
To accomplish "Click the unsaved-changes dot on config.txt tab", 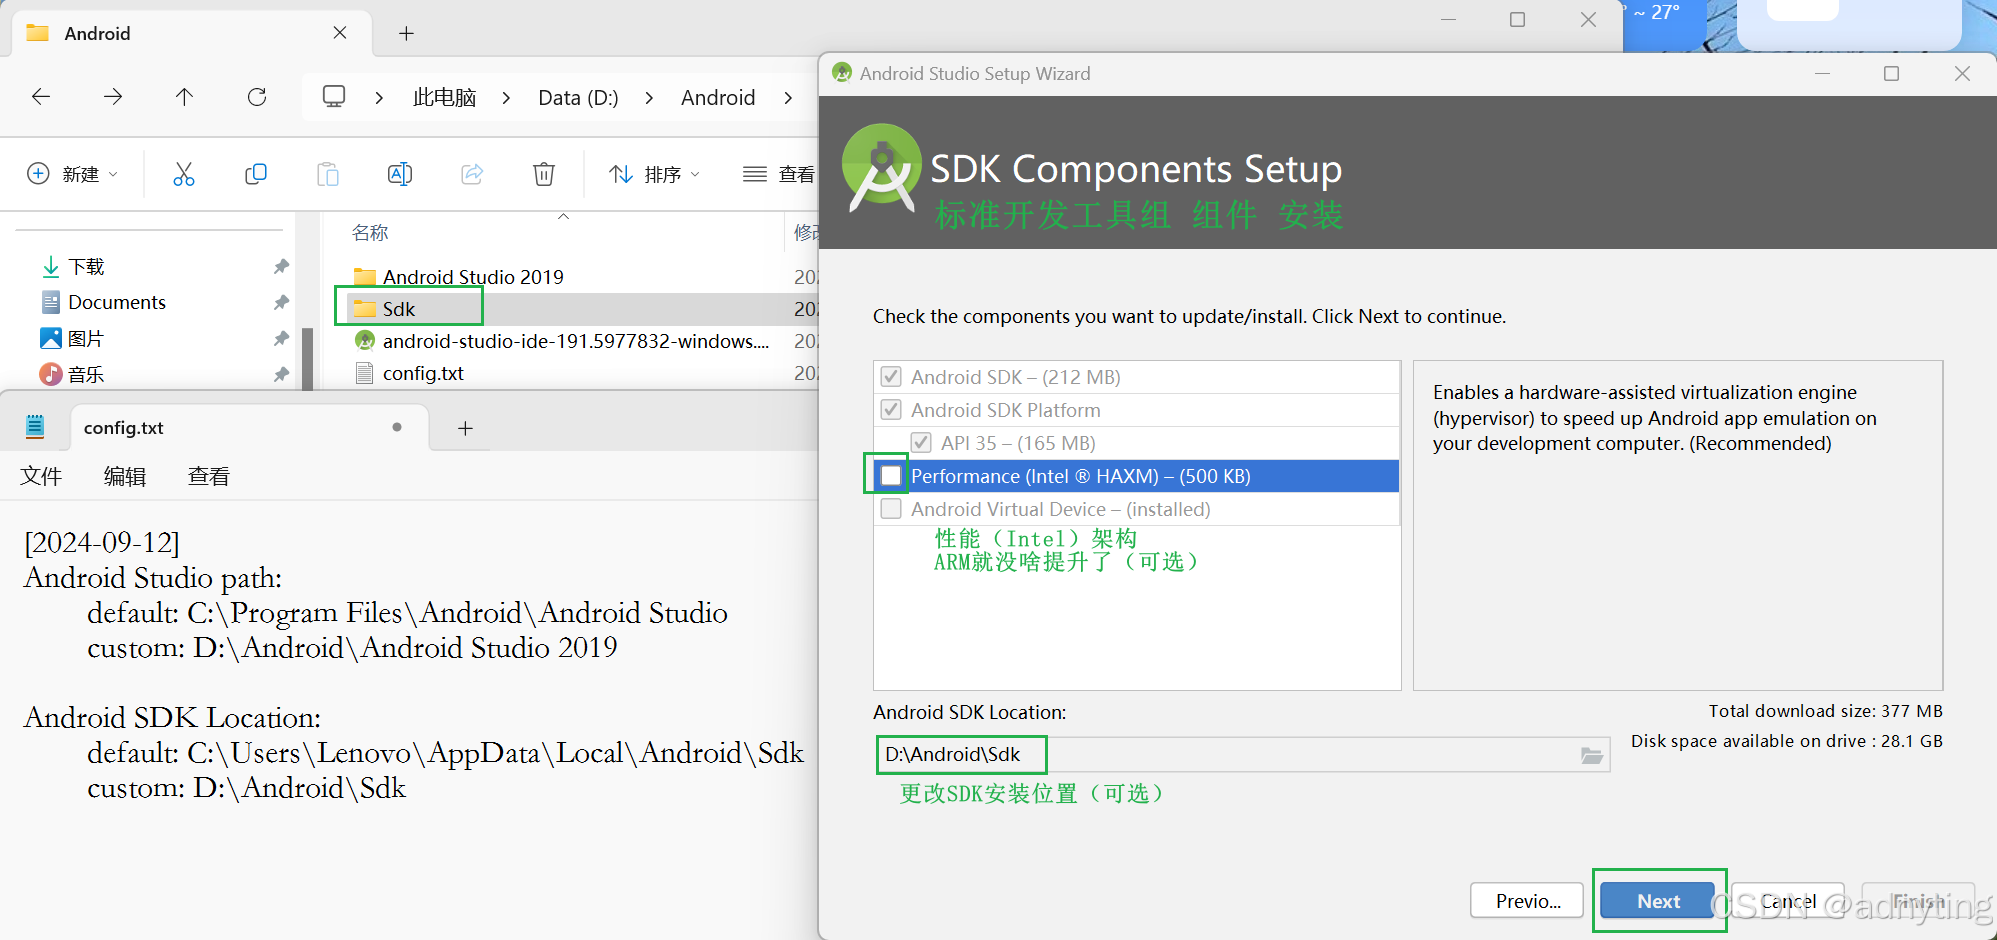I will click(x=397, y=427).
